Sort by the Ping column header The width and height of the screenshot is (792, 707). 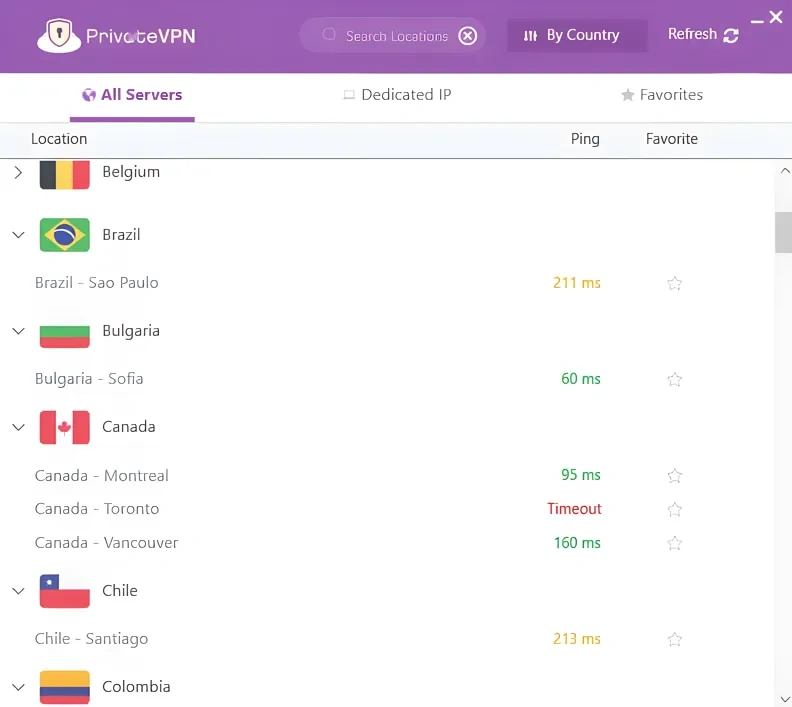pyautogui.click(x=585, y=139)
